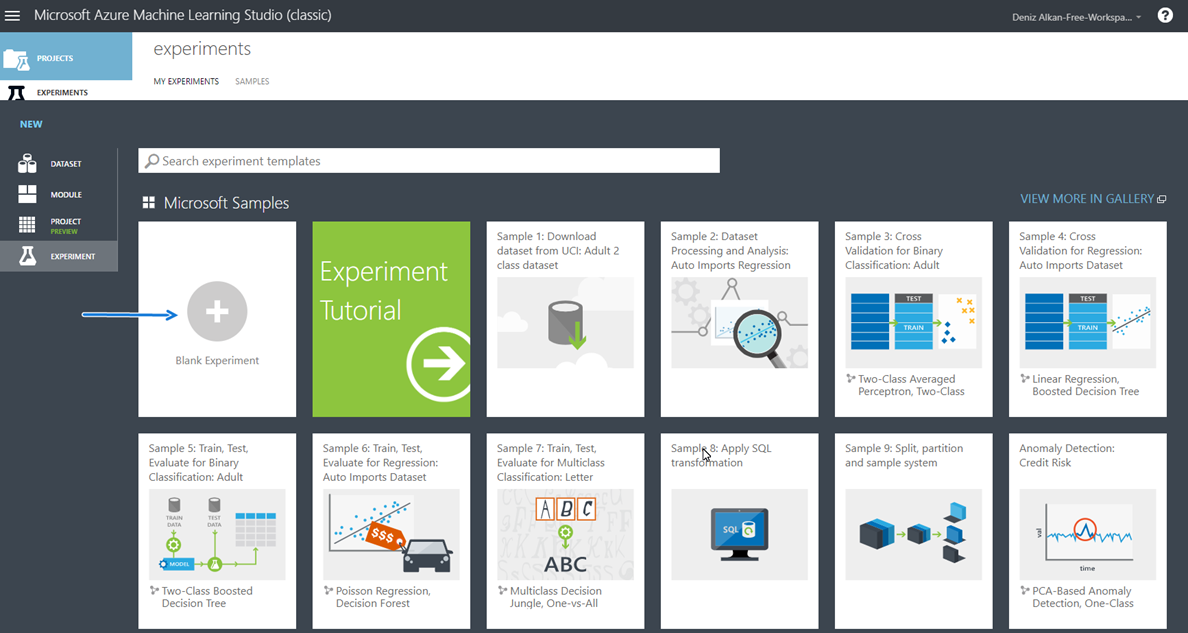Click module icon beside Multiclass Decision Jungle
This screenshot has width=1188, height=633.
(502, 590)
